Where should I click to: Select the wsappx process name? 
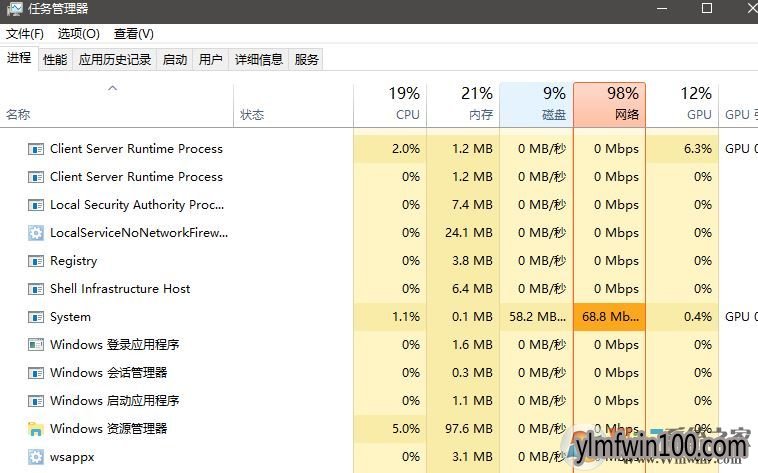click(x=72, y=457)
